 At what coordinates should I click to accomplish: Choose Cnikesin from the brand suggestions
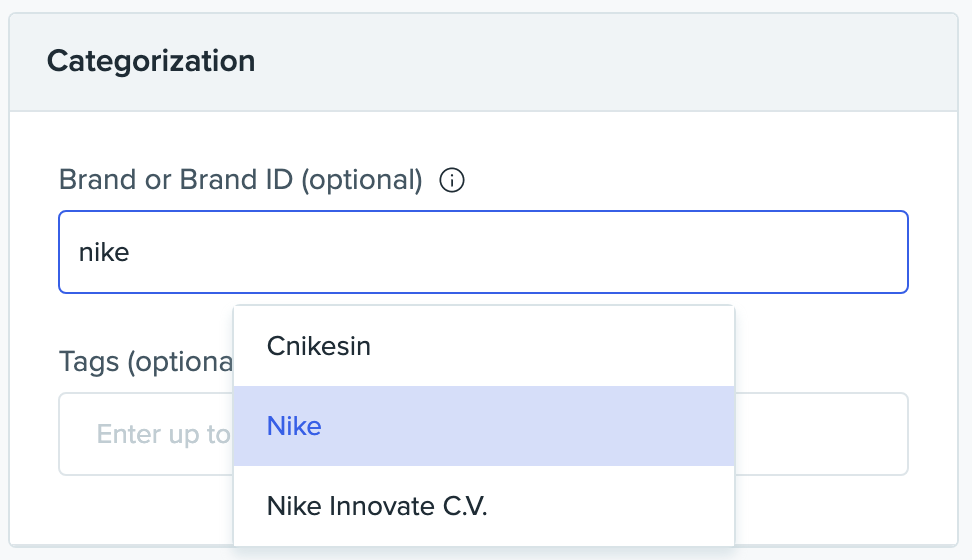tap(318, 346)
